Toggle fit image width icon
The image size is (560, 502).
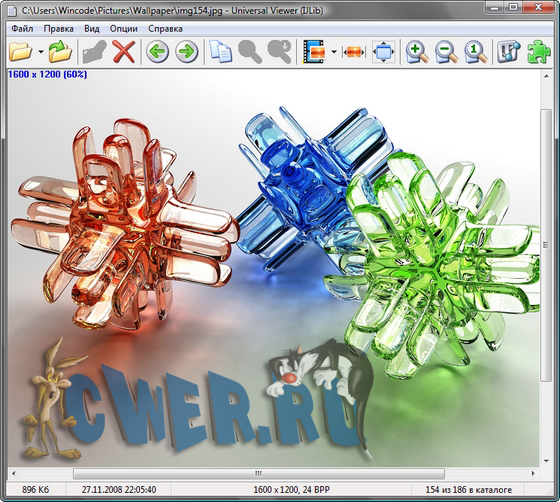tap(354, 52)
